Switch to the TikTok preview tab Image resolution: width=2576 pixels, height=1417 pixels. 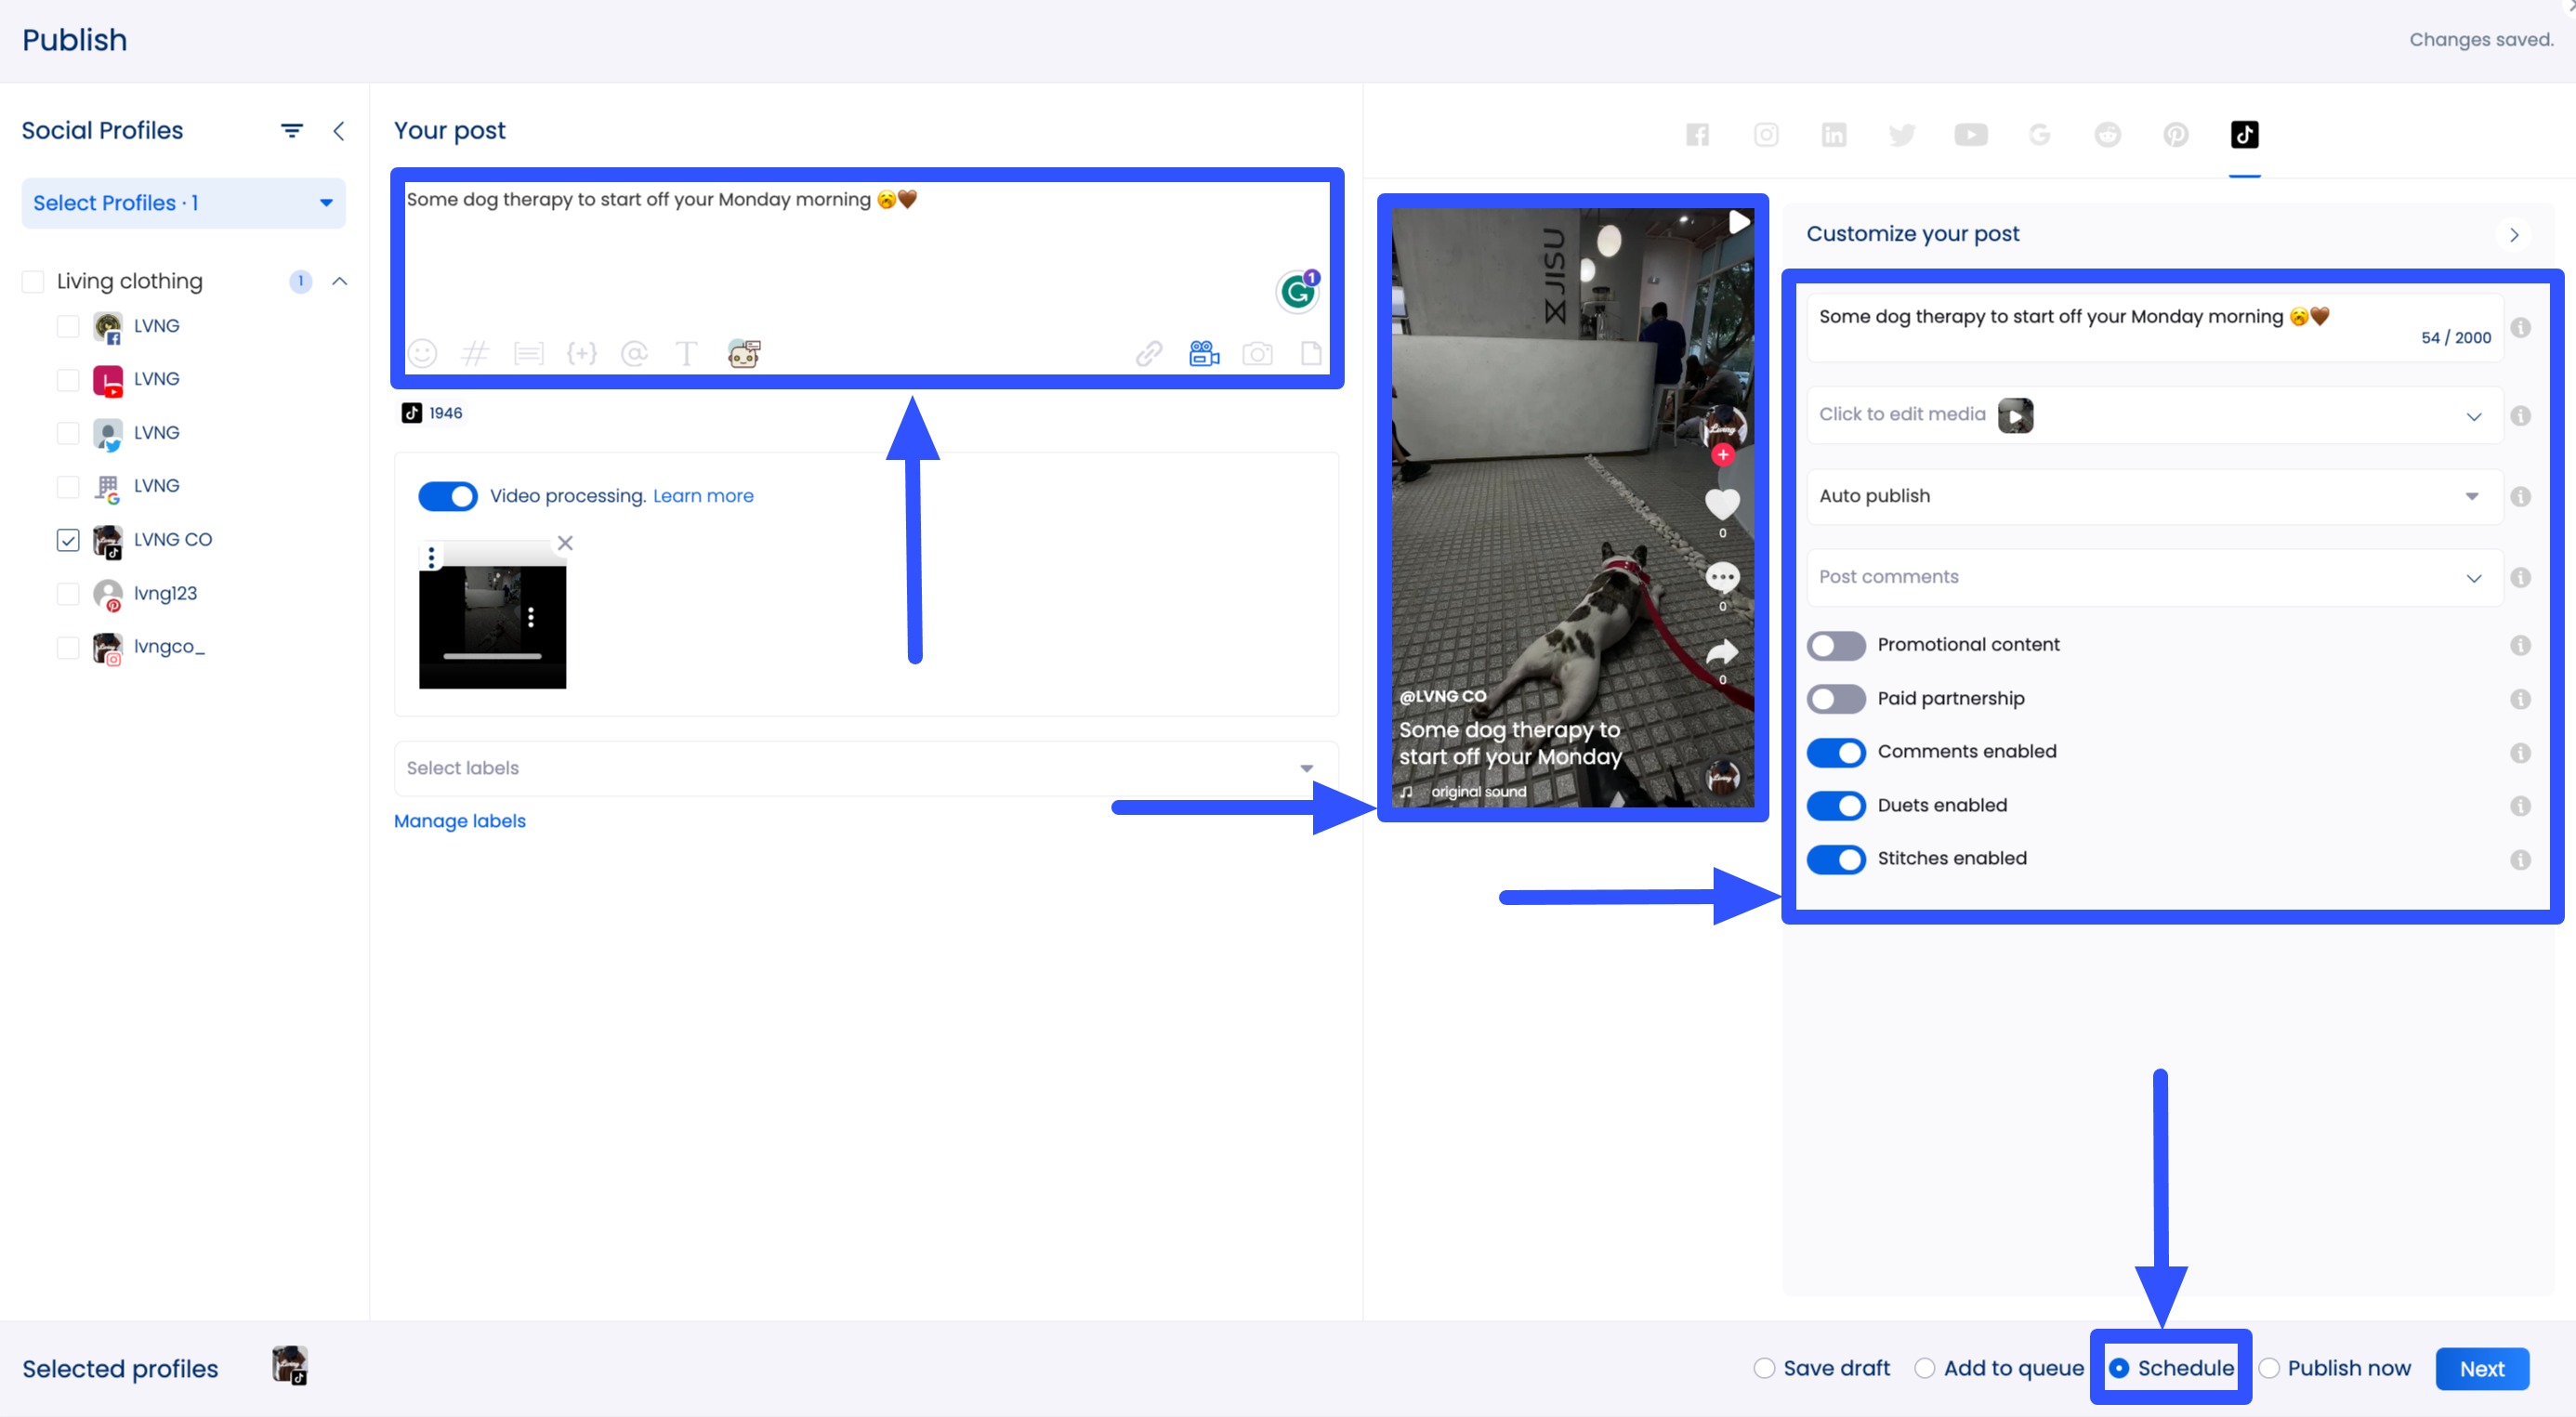point(2244,134)
